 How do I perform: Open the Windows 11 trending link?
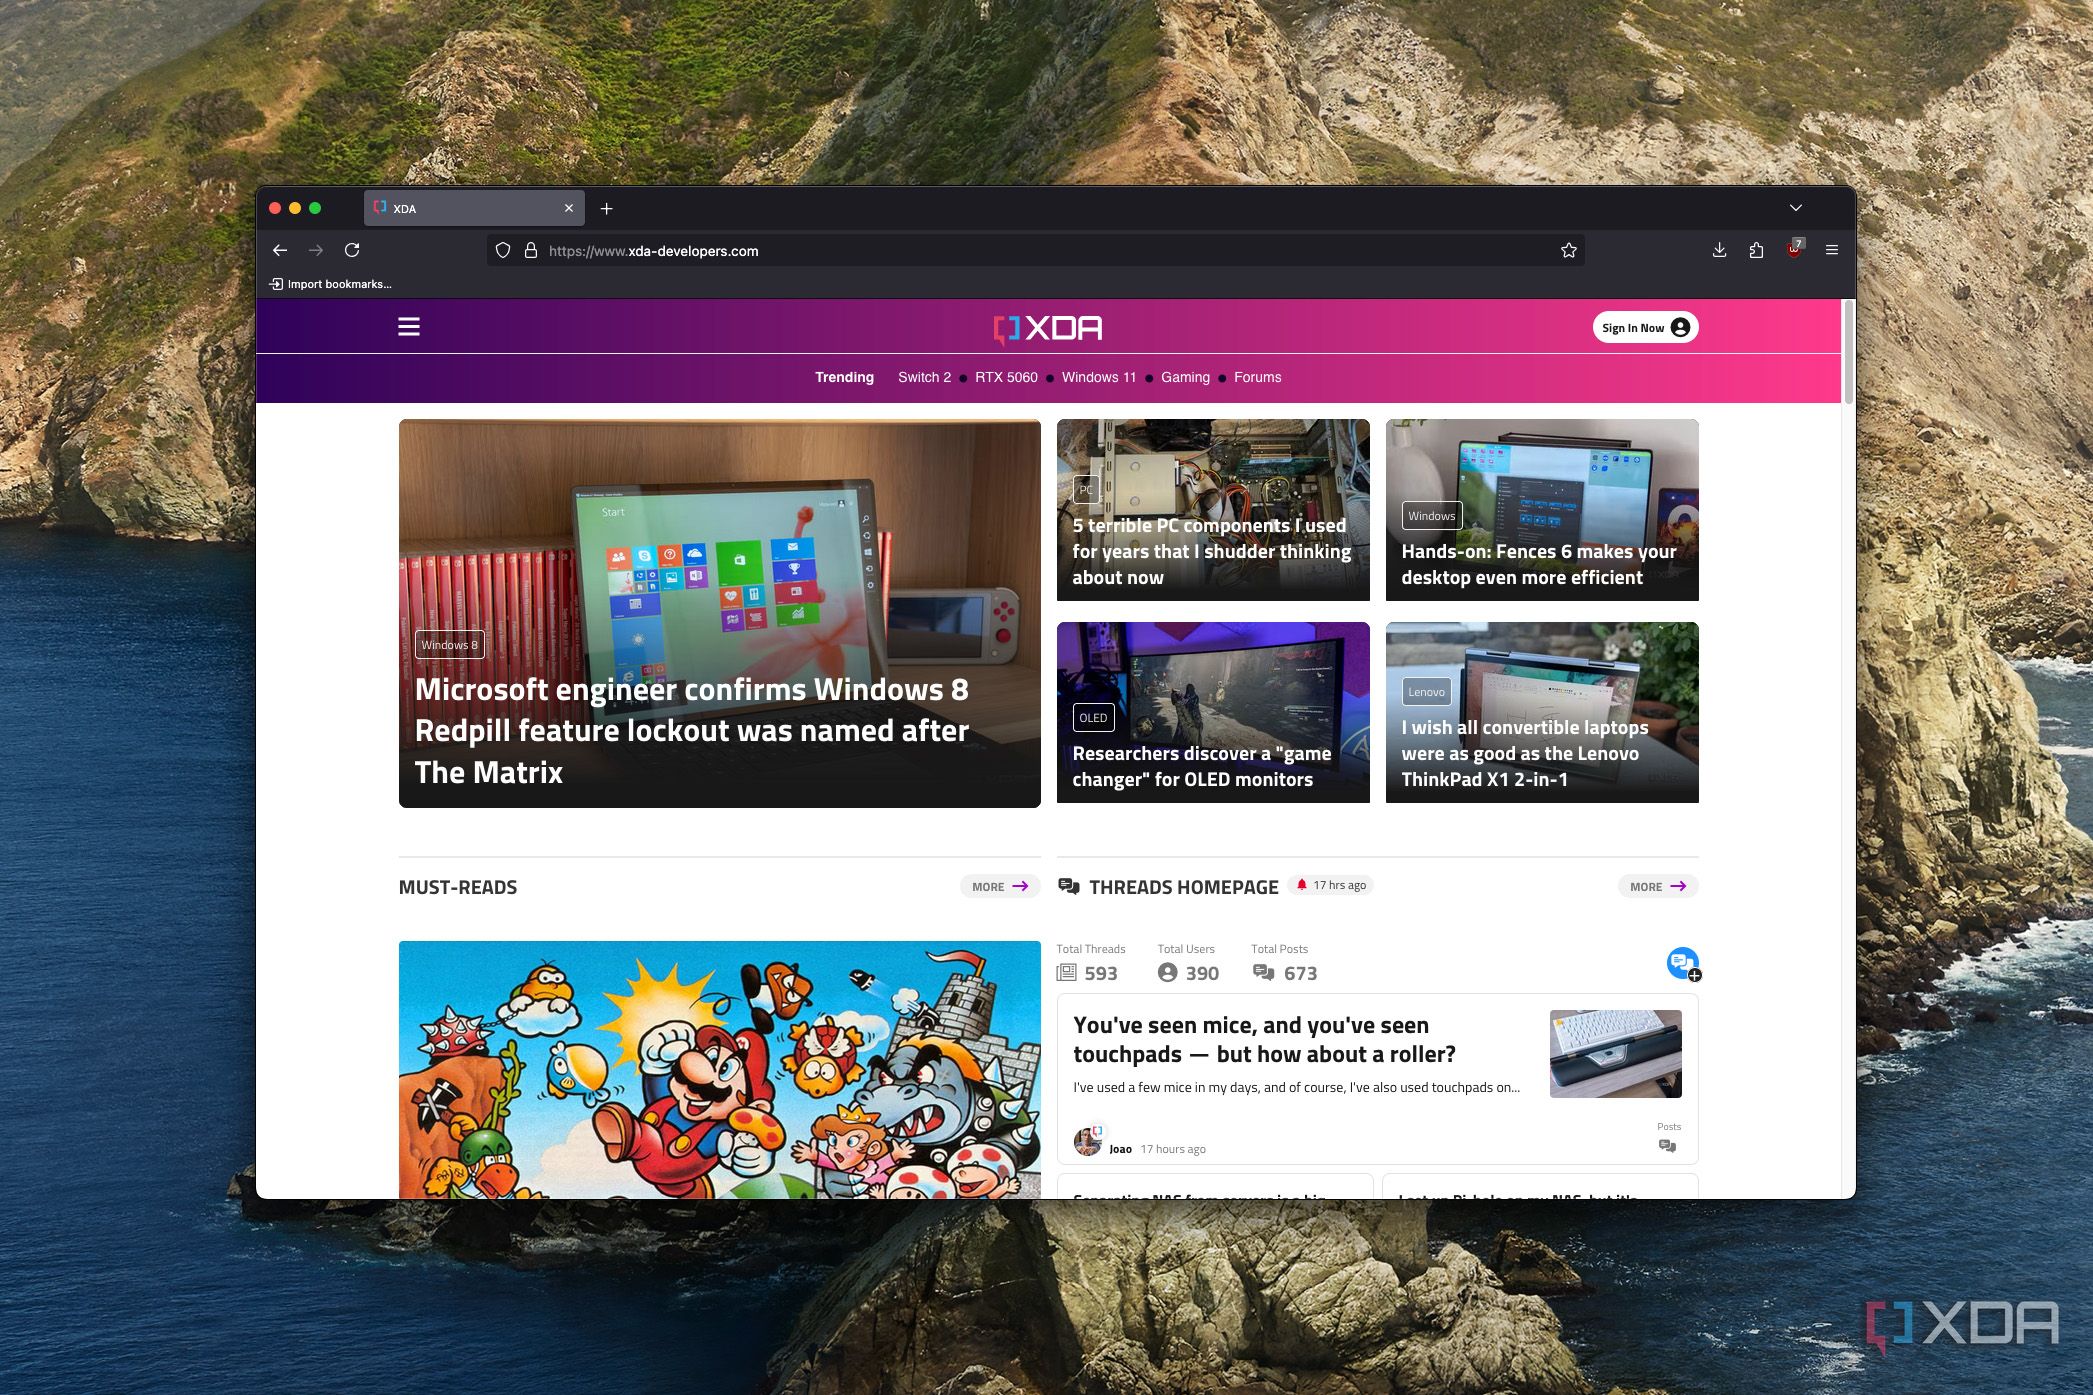[1098, 377]
